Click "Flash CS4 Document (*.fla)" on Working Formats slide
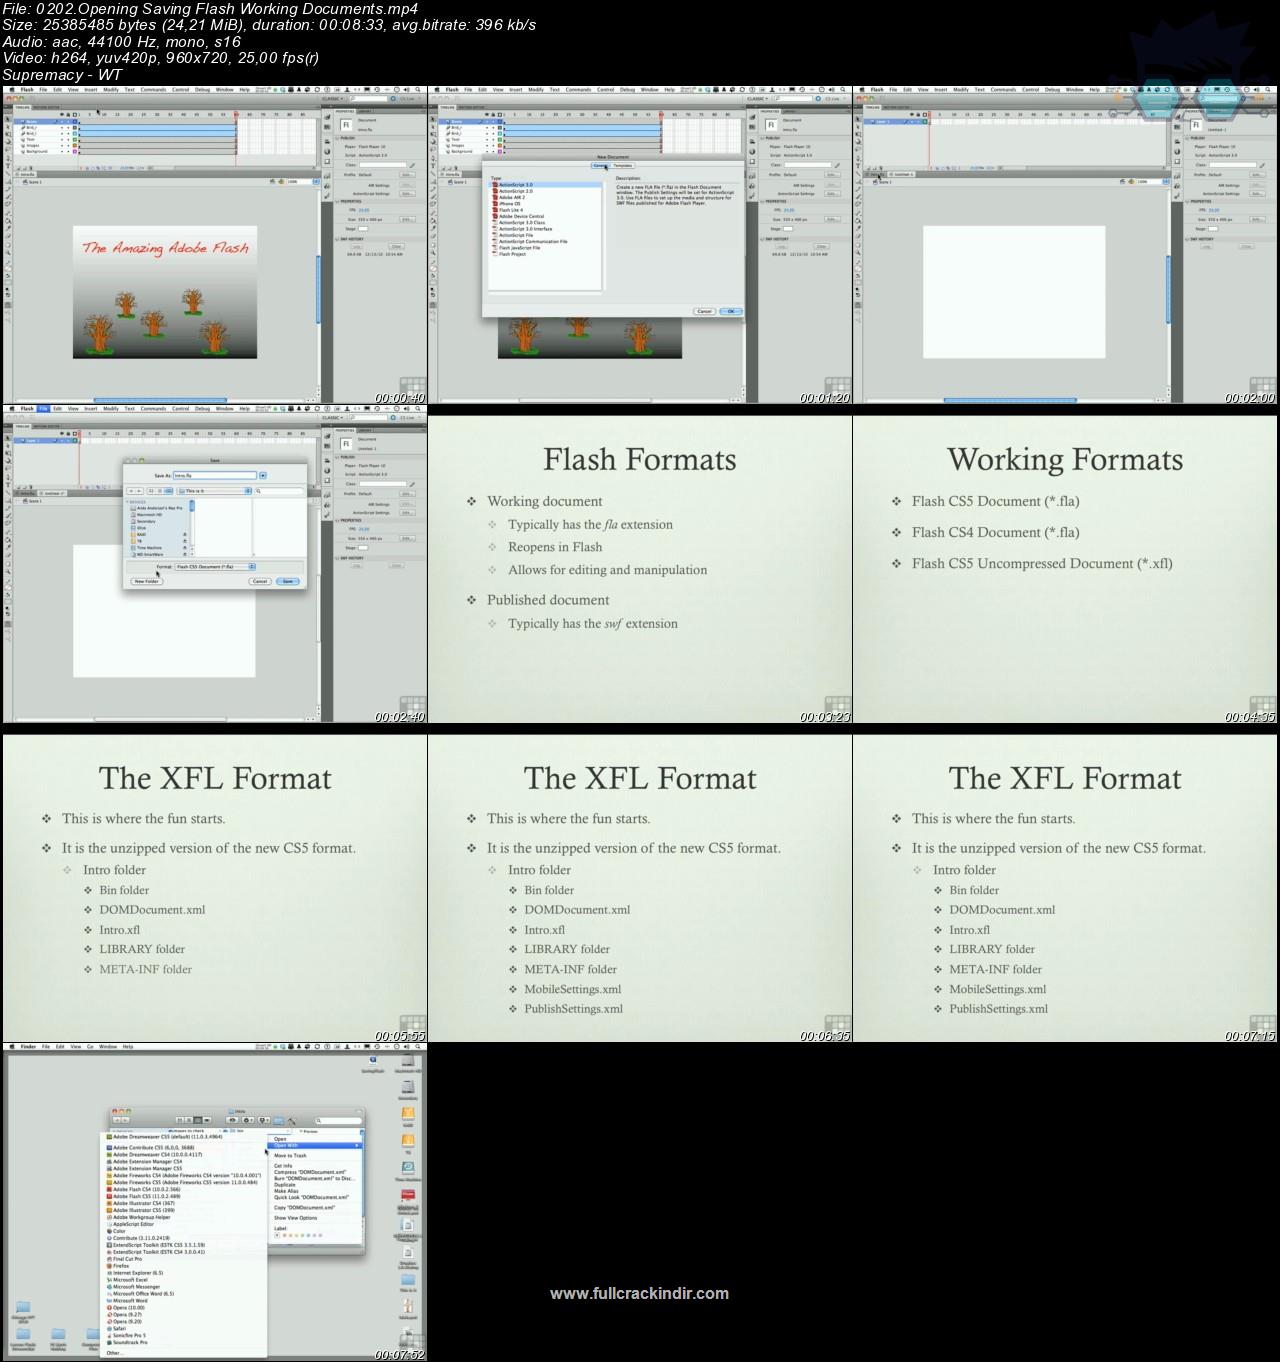This screenshot has width=1280, height=1362. click(x=995, y=532)
